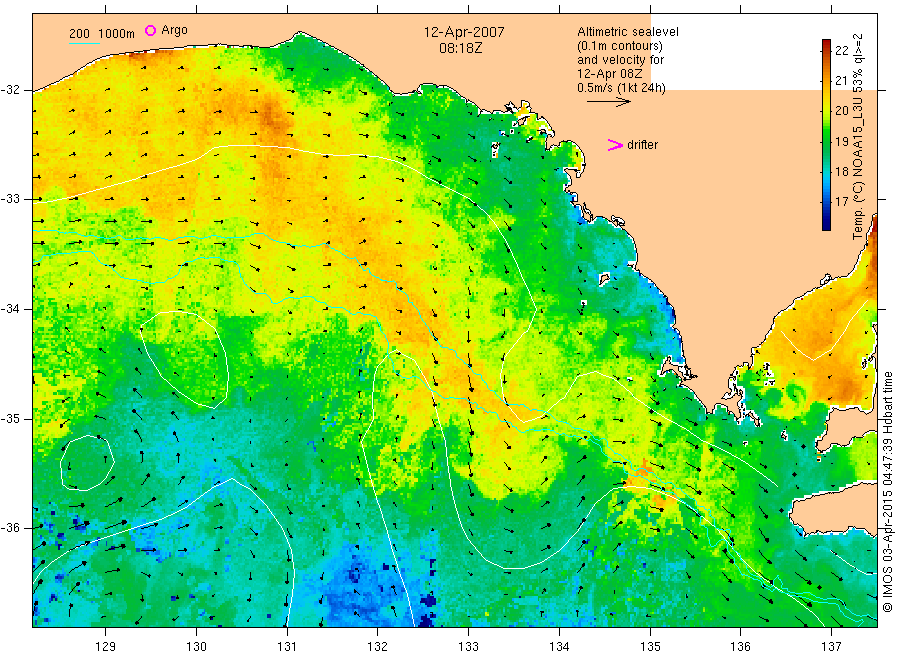The height and width of the screenshot is (660, 900).
Task: Click the 'Argo' legend text
Action: pyautogui.click(x=174, y=30)
